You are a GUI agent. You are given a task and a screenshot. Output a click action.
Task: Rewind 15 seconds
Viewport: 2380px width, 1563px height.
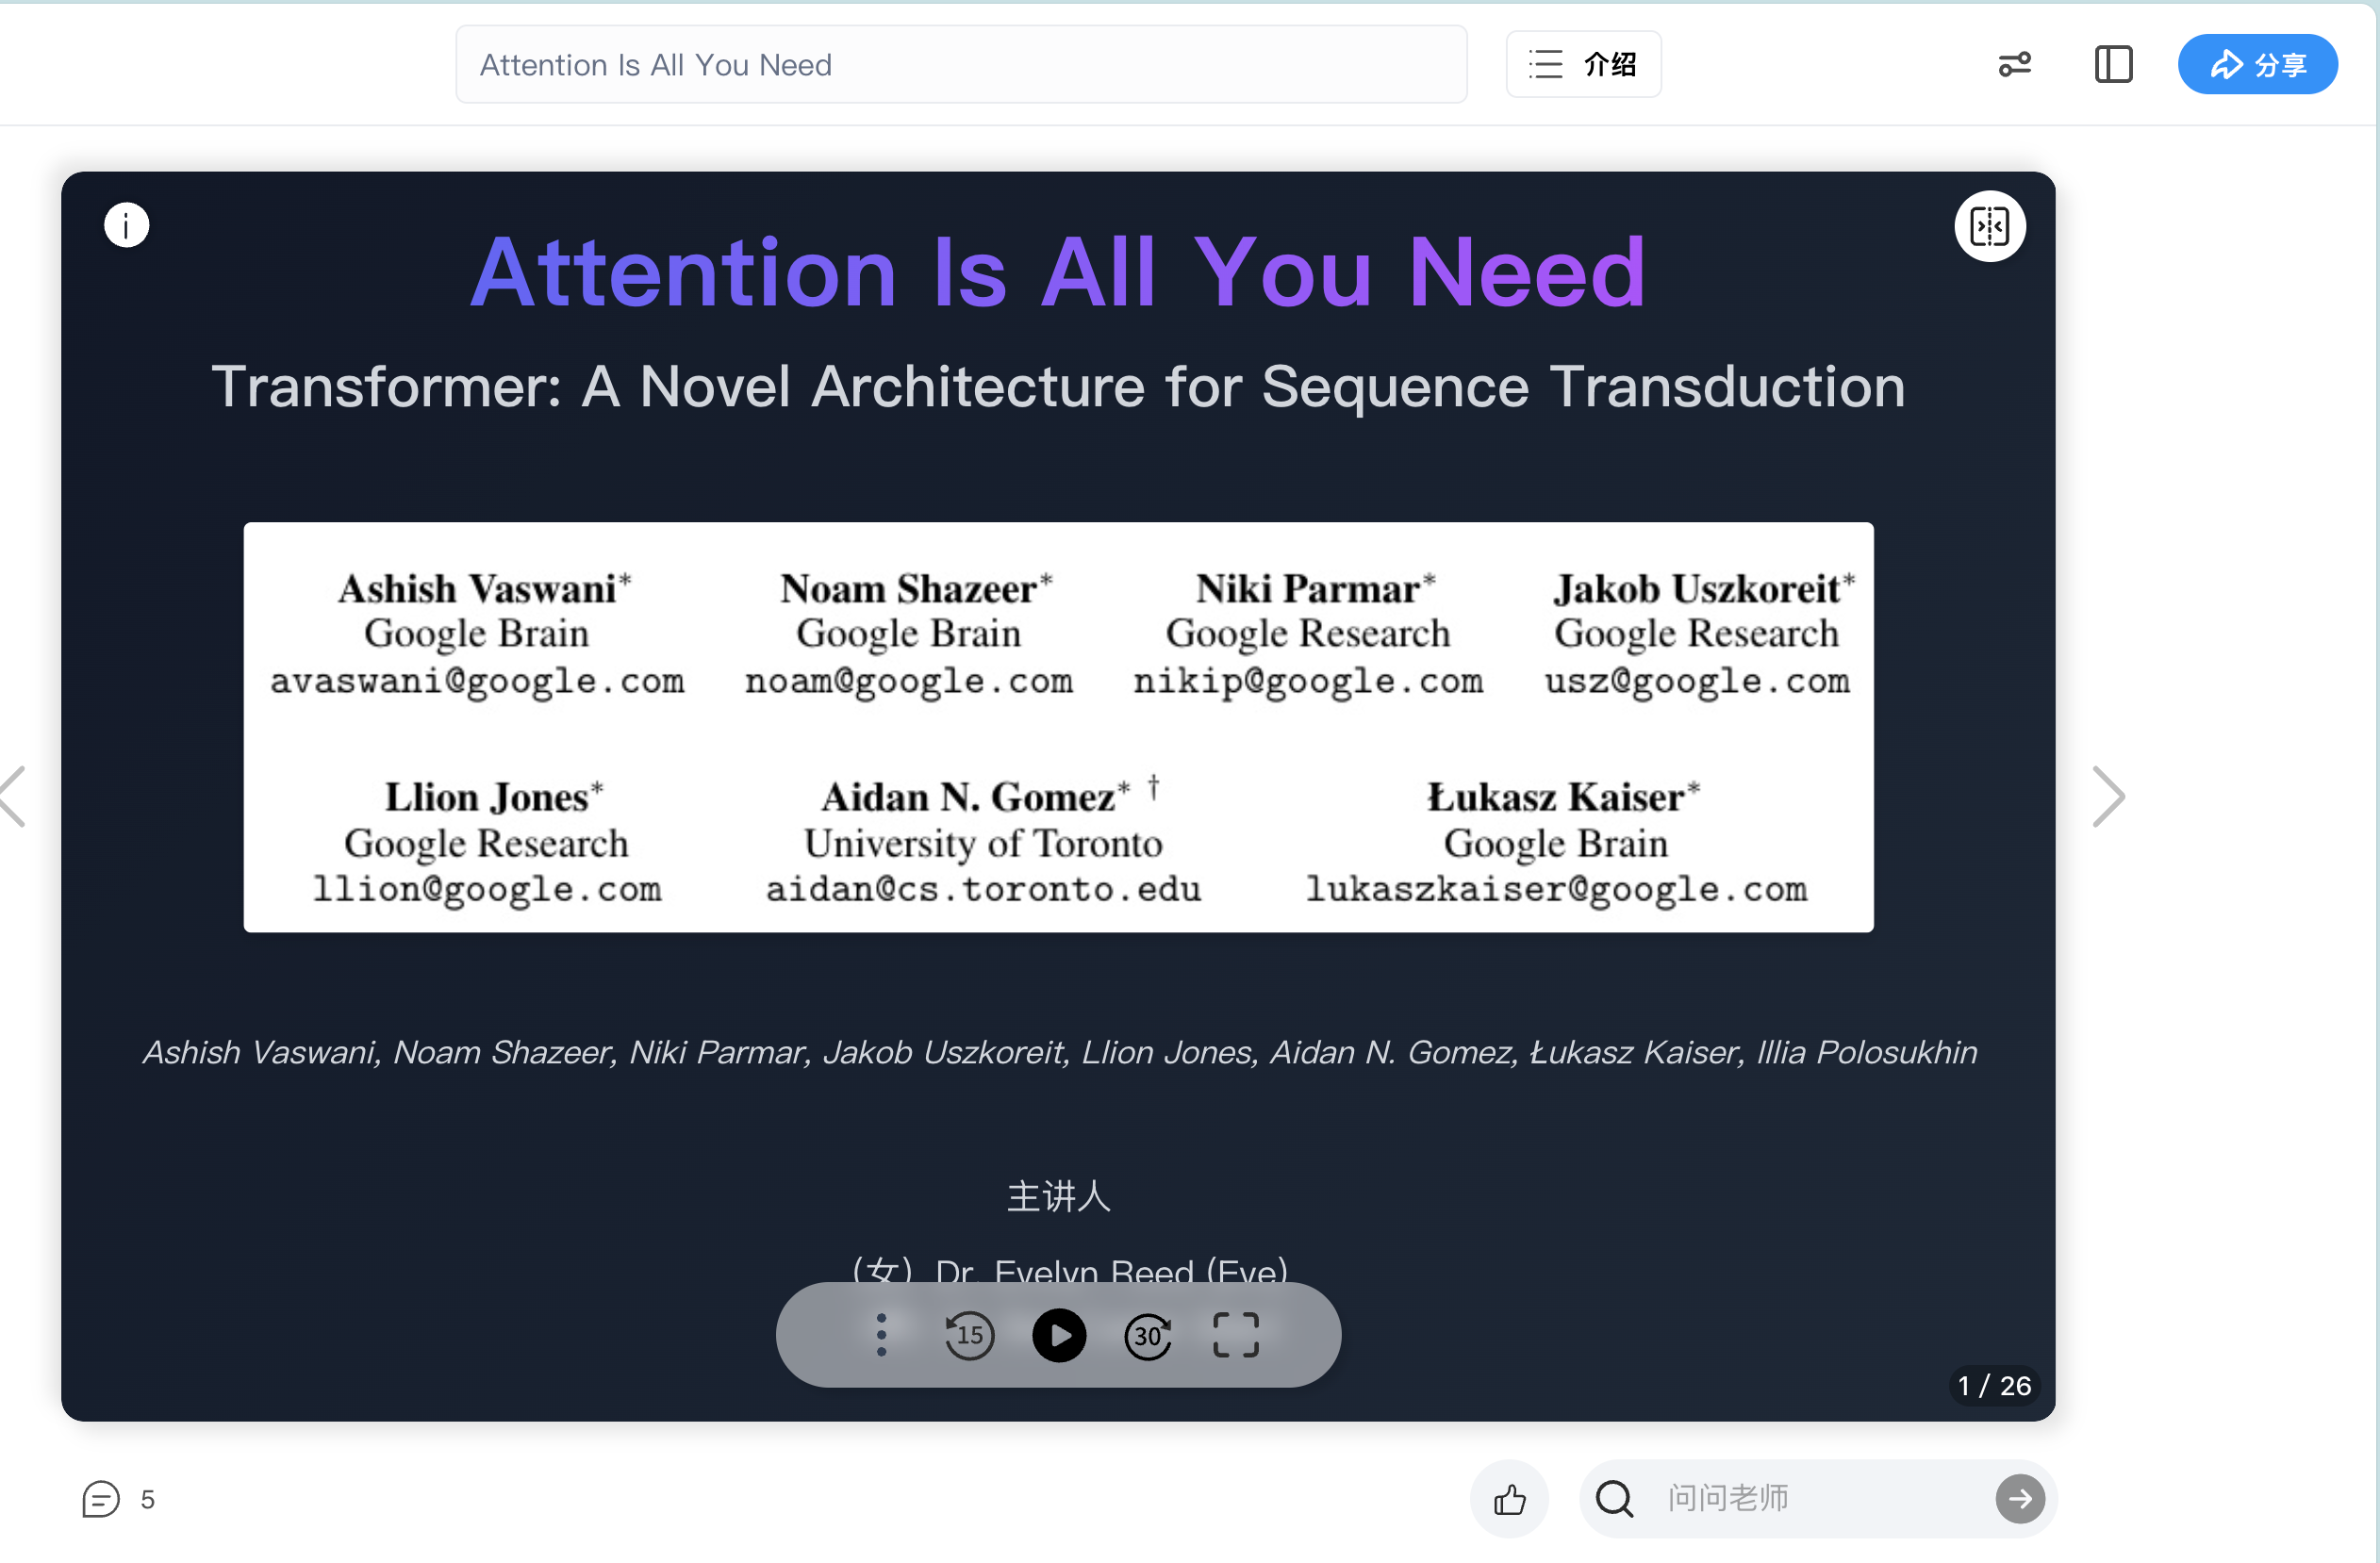[968, 1335]
